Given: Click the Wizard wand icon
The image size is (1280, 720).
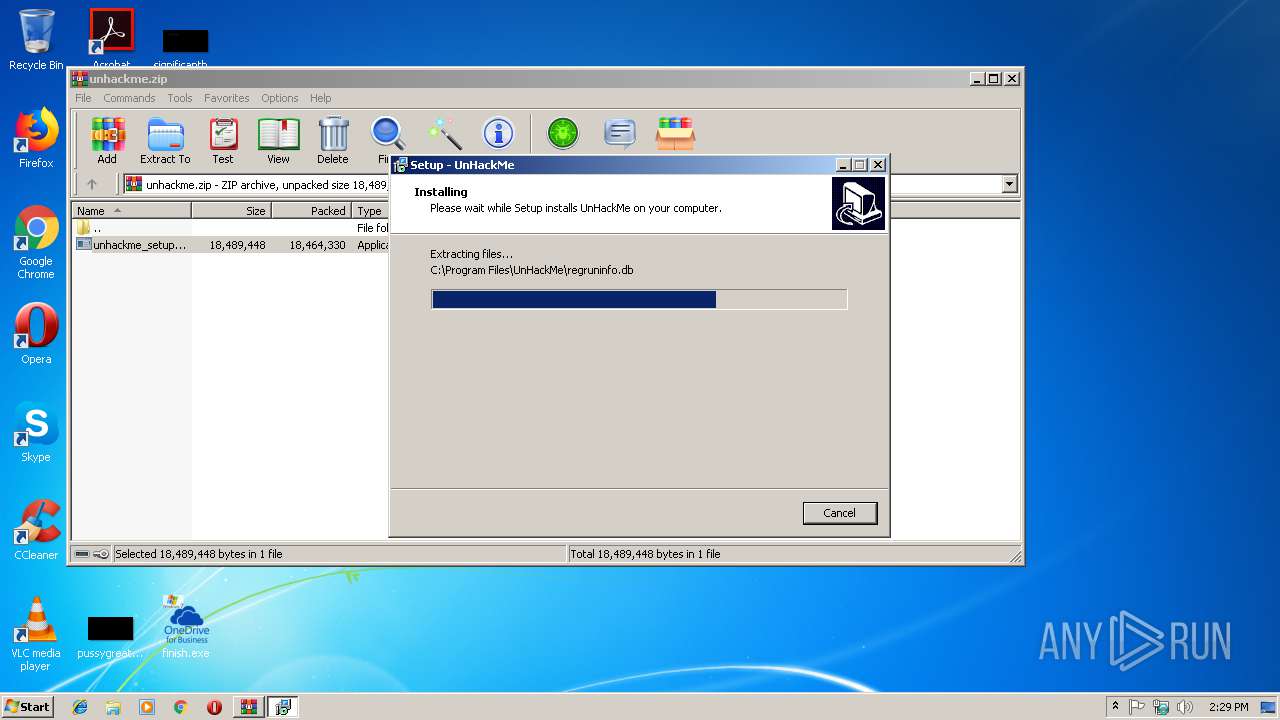Looking at the screenshot, I should point(444,133).
